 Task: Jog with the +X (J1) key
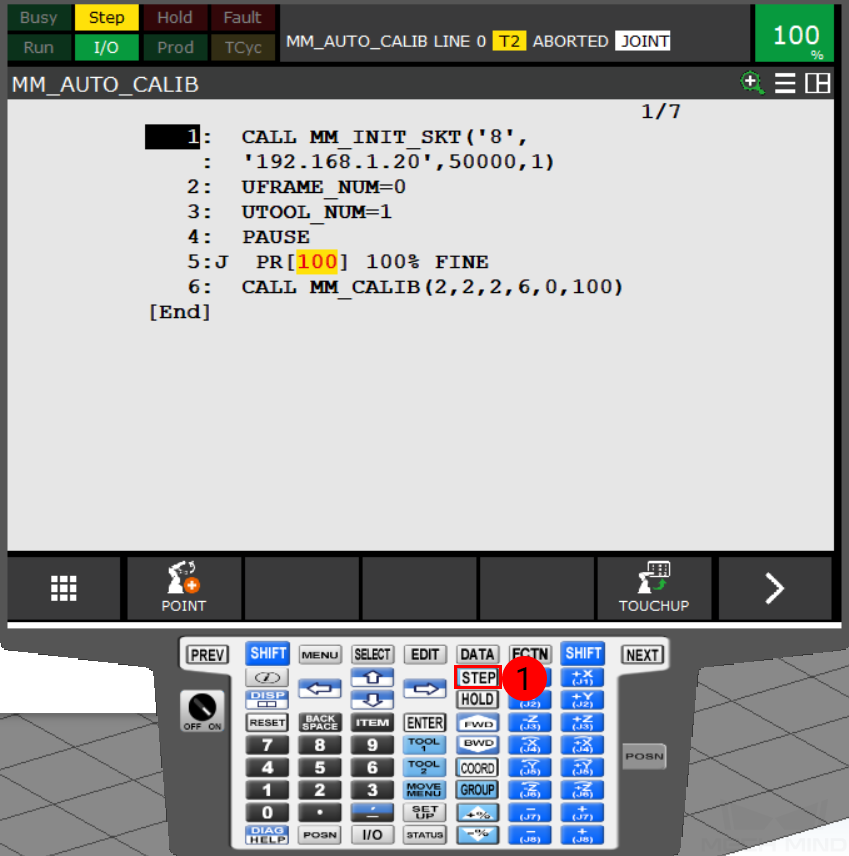click(583, 677)
